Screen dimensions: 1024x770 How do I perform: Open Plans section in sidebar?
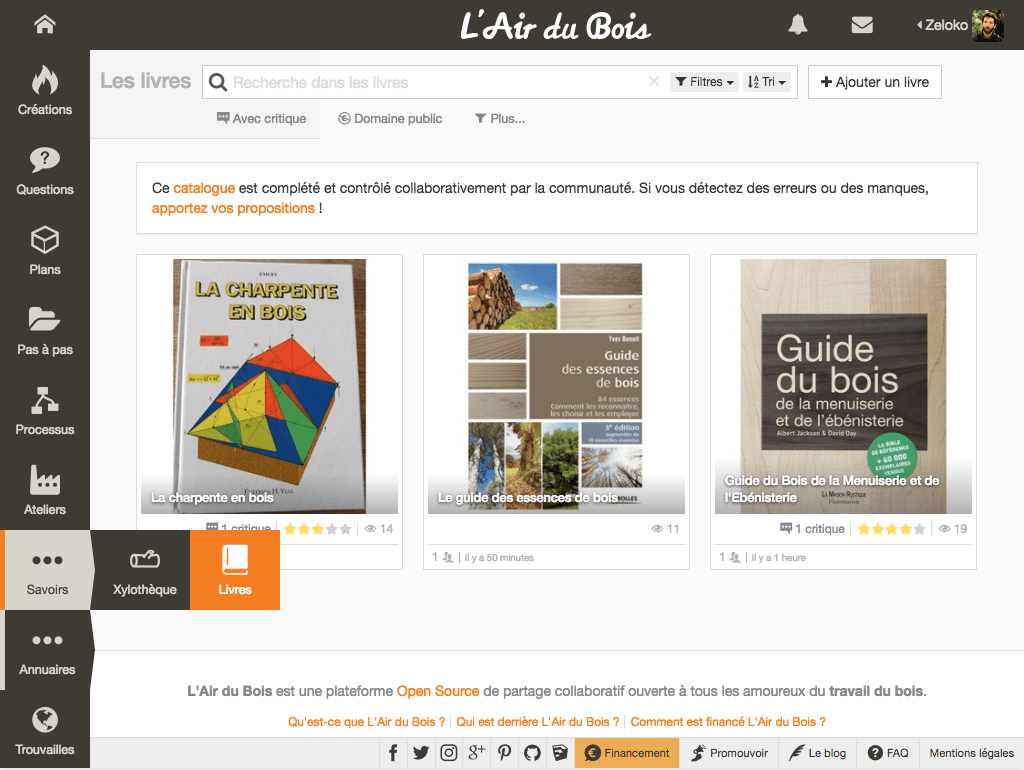[44, 251]
